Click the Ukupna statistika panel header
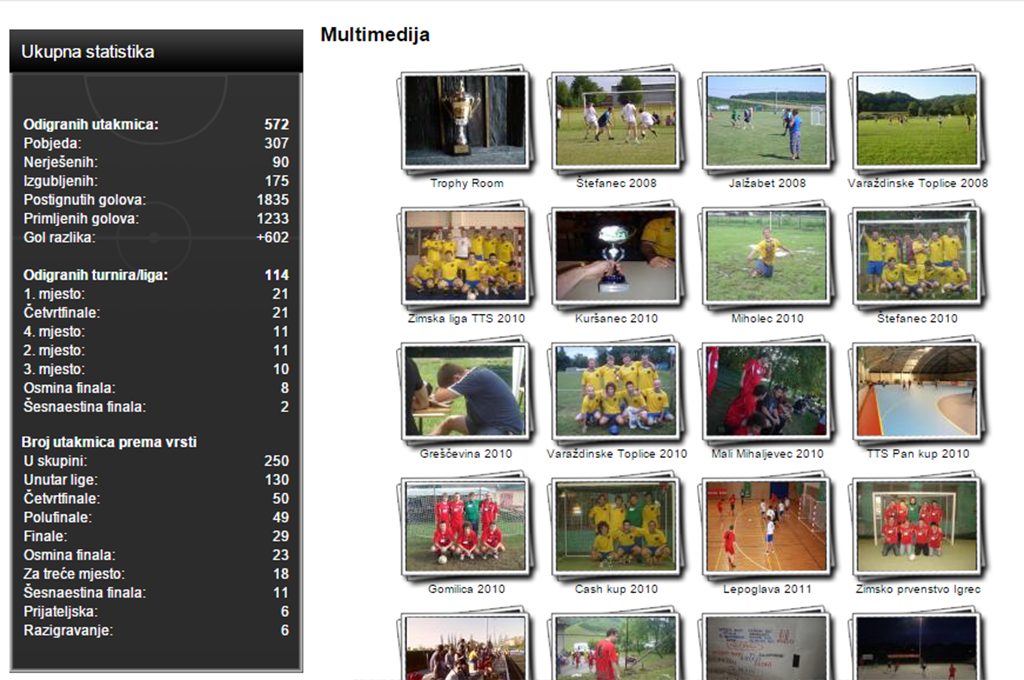 [x=155, y=52]
